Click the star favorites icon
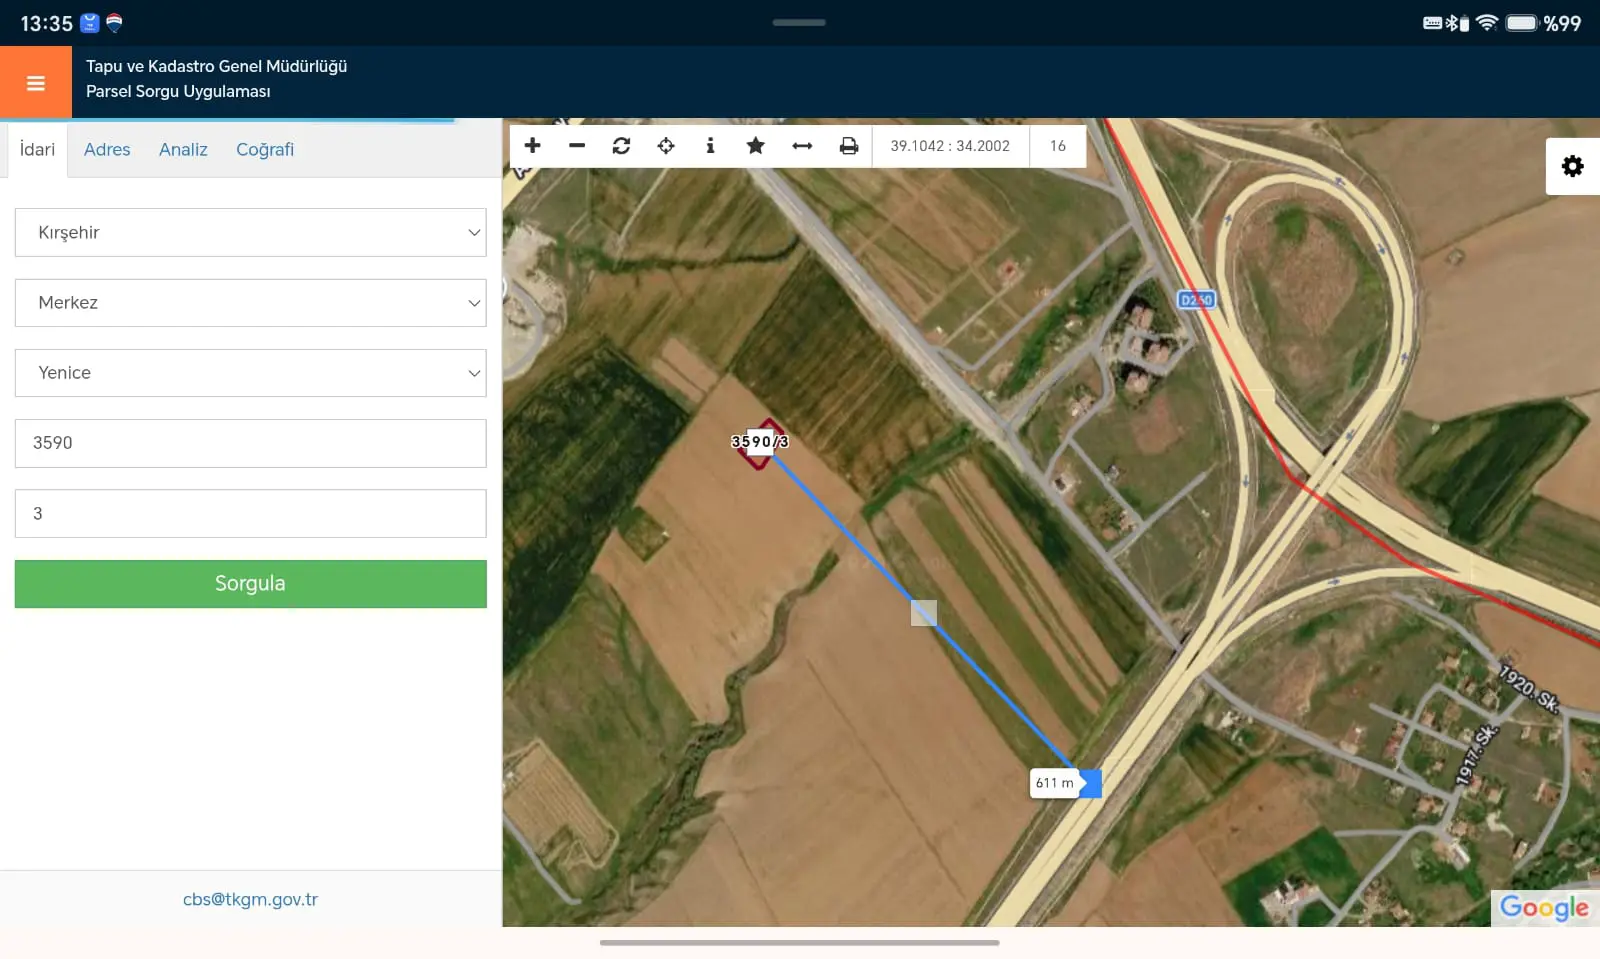 [755, 146]
